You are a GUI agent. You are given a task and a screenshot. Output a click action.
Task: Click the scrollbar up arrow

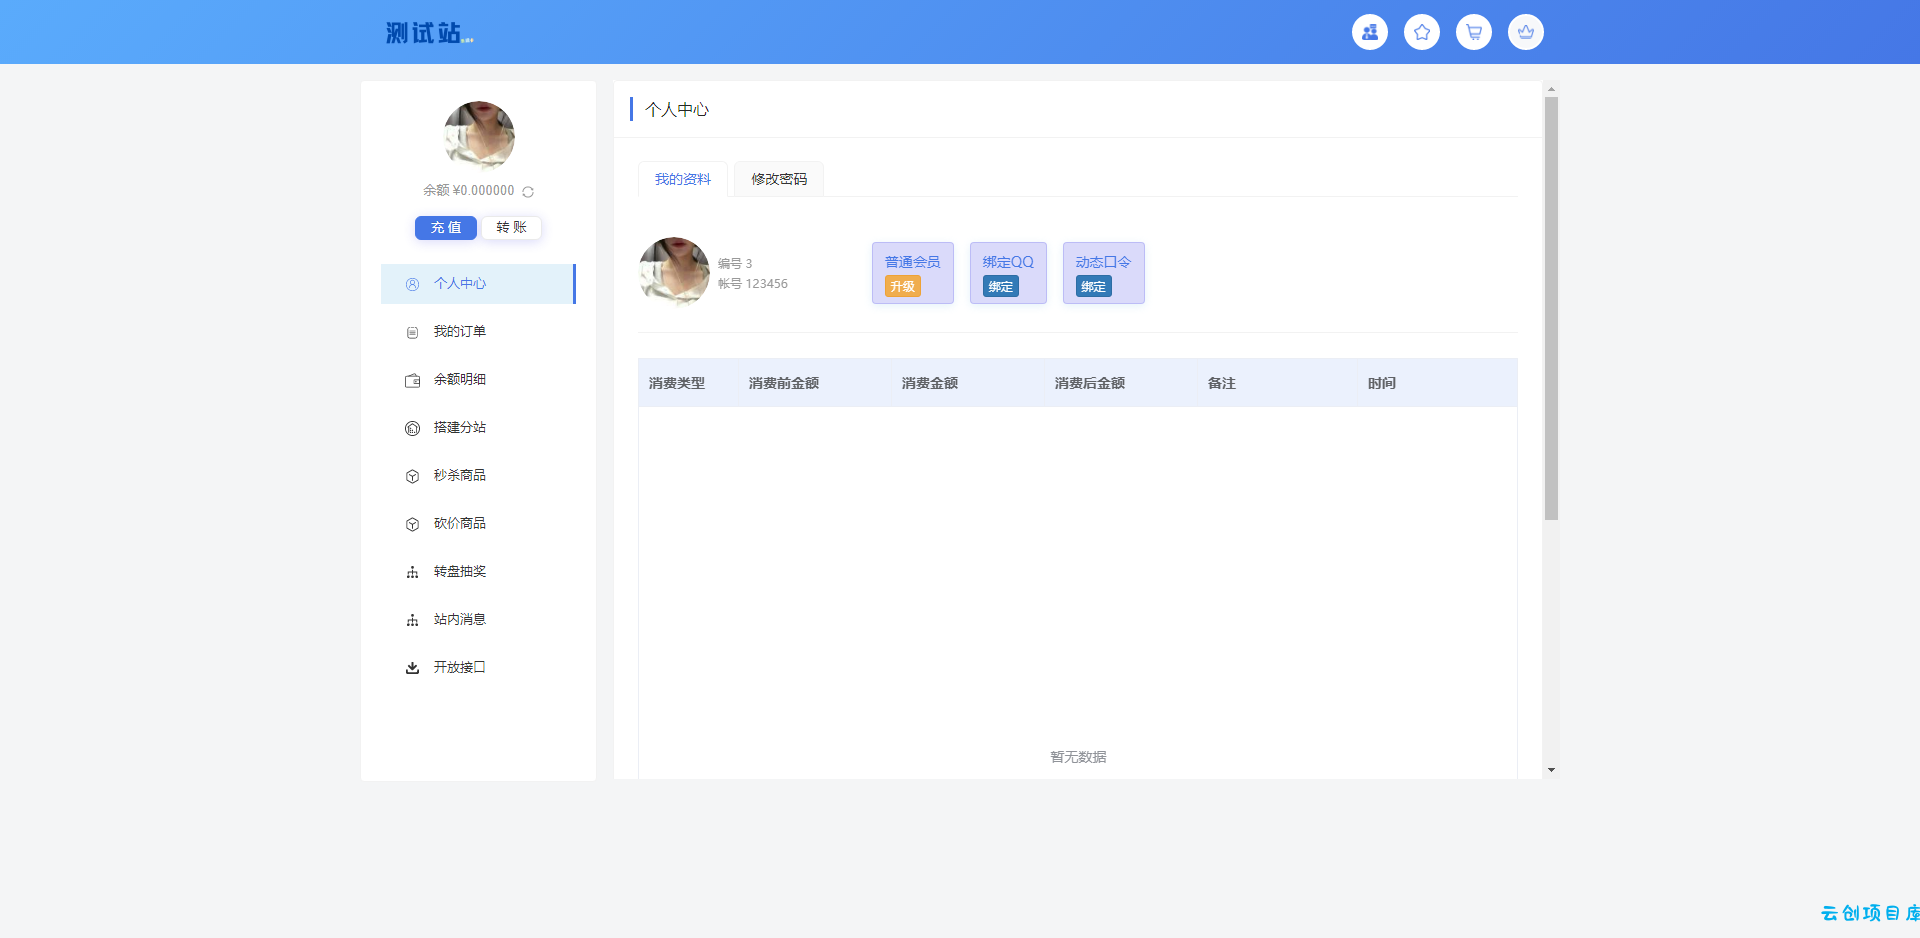[x=1551, y=89]
